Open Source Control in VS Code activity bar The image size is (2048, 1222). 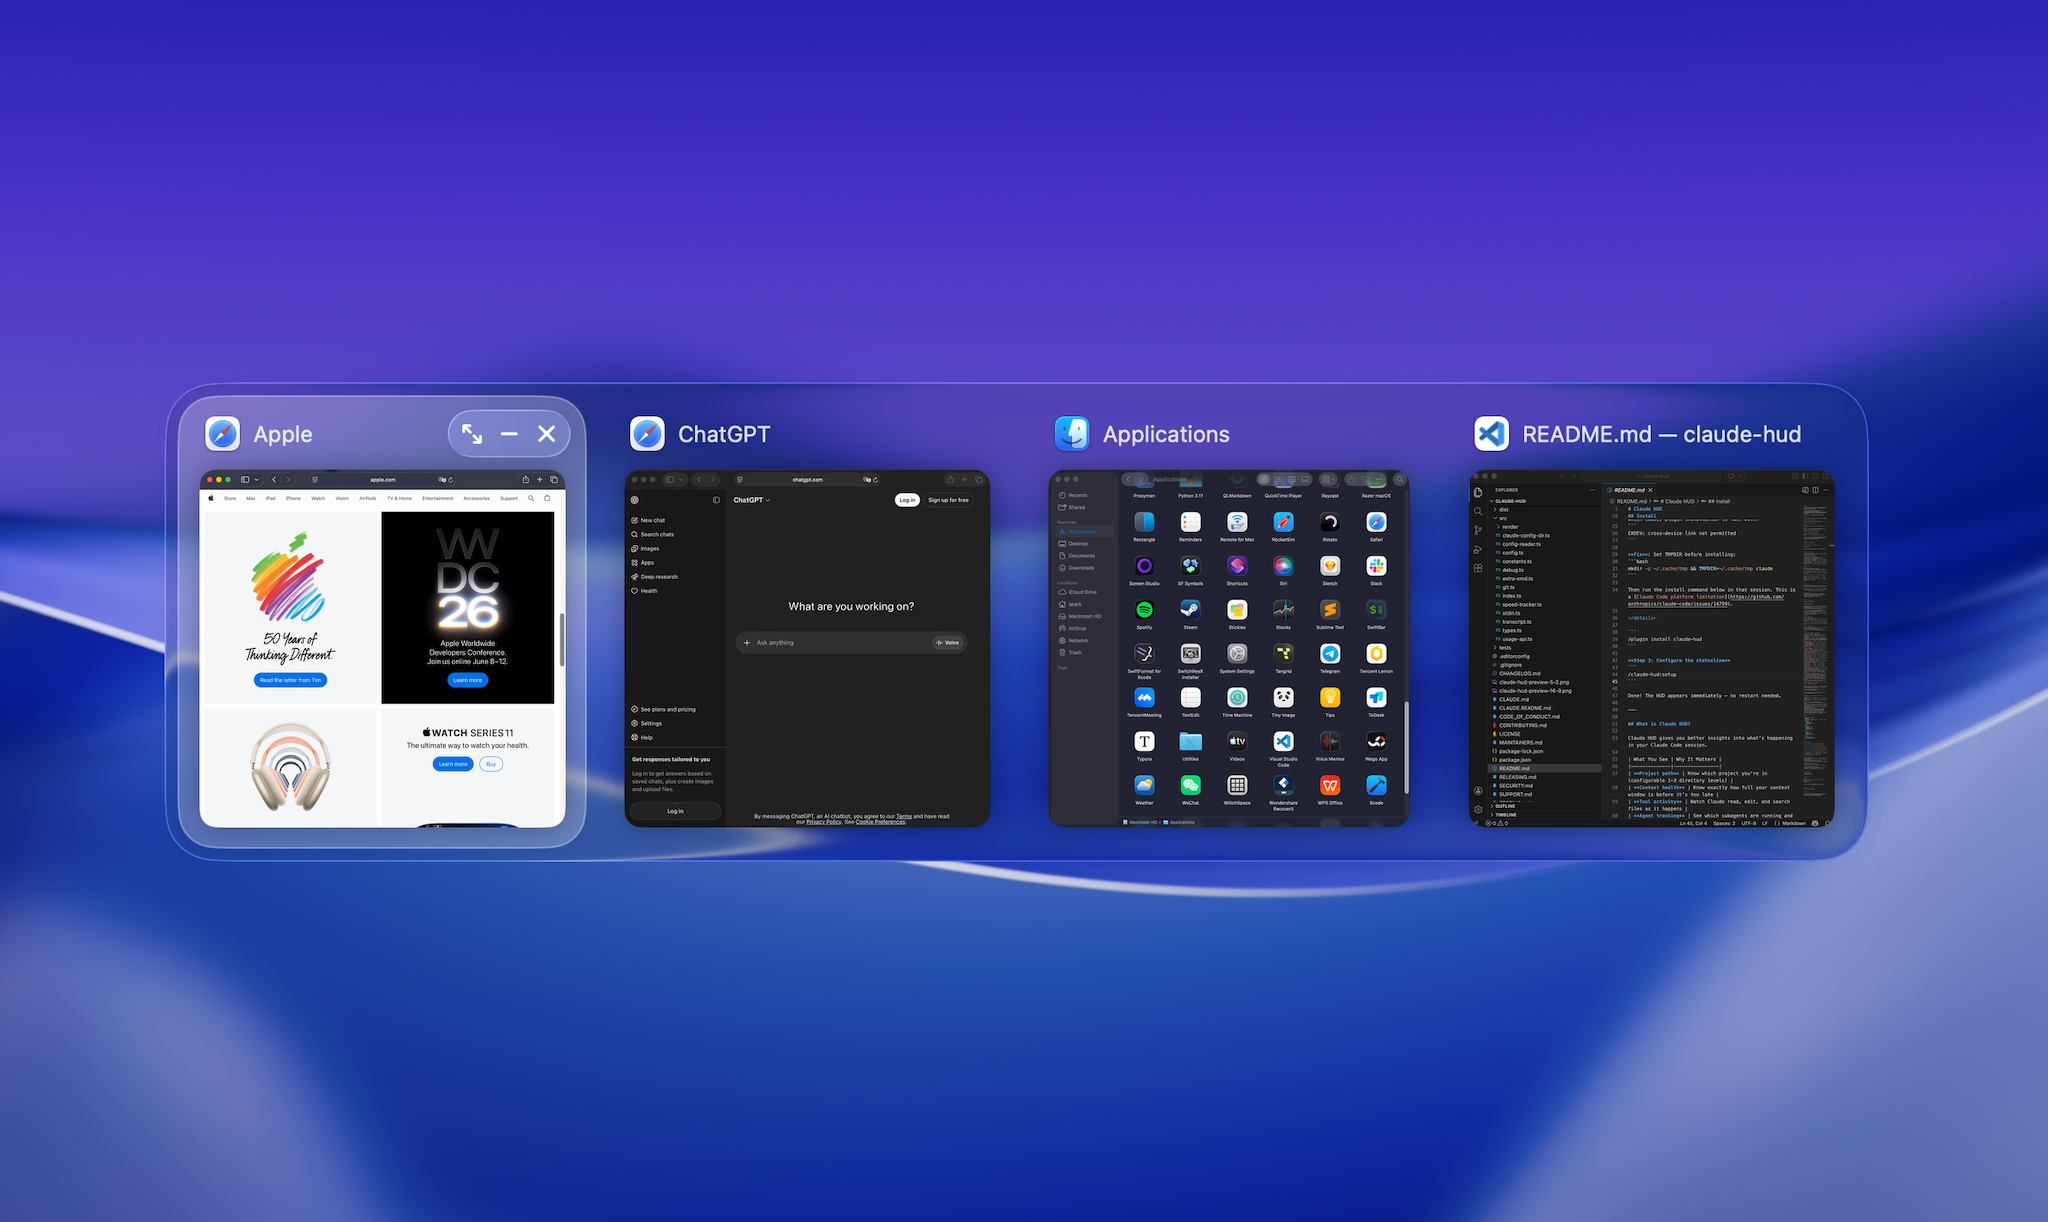1478,530
